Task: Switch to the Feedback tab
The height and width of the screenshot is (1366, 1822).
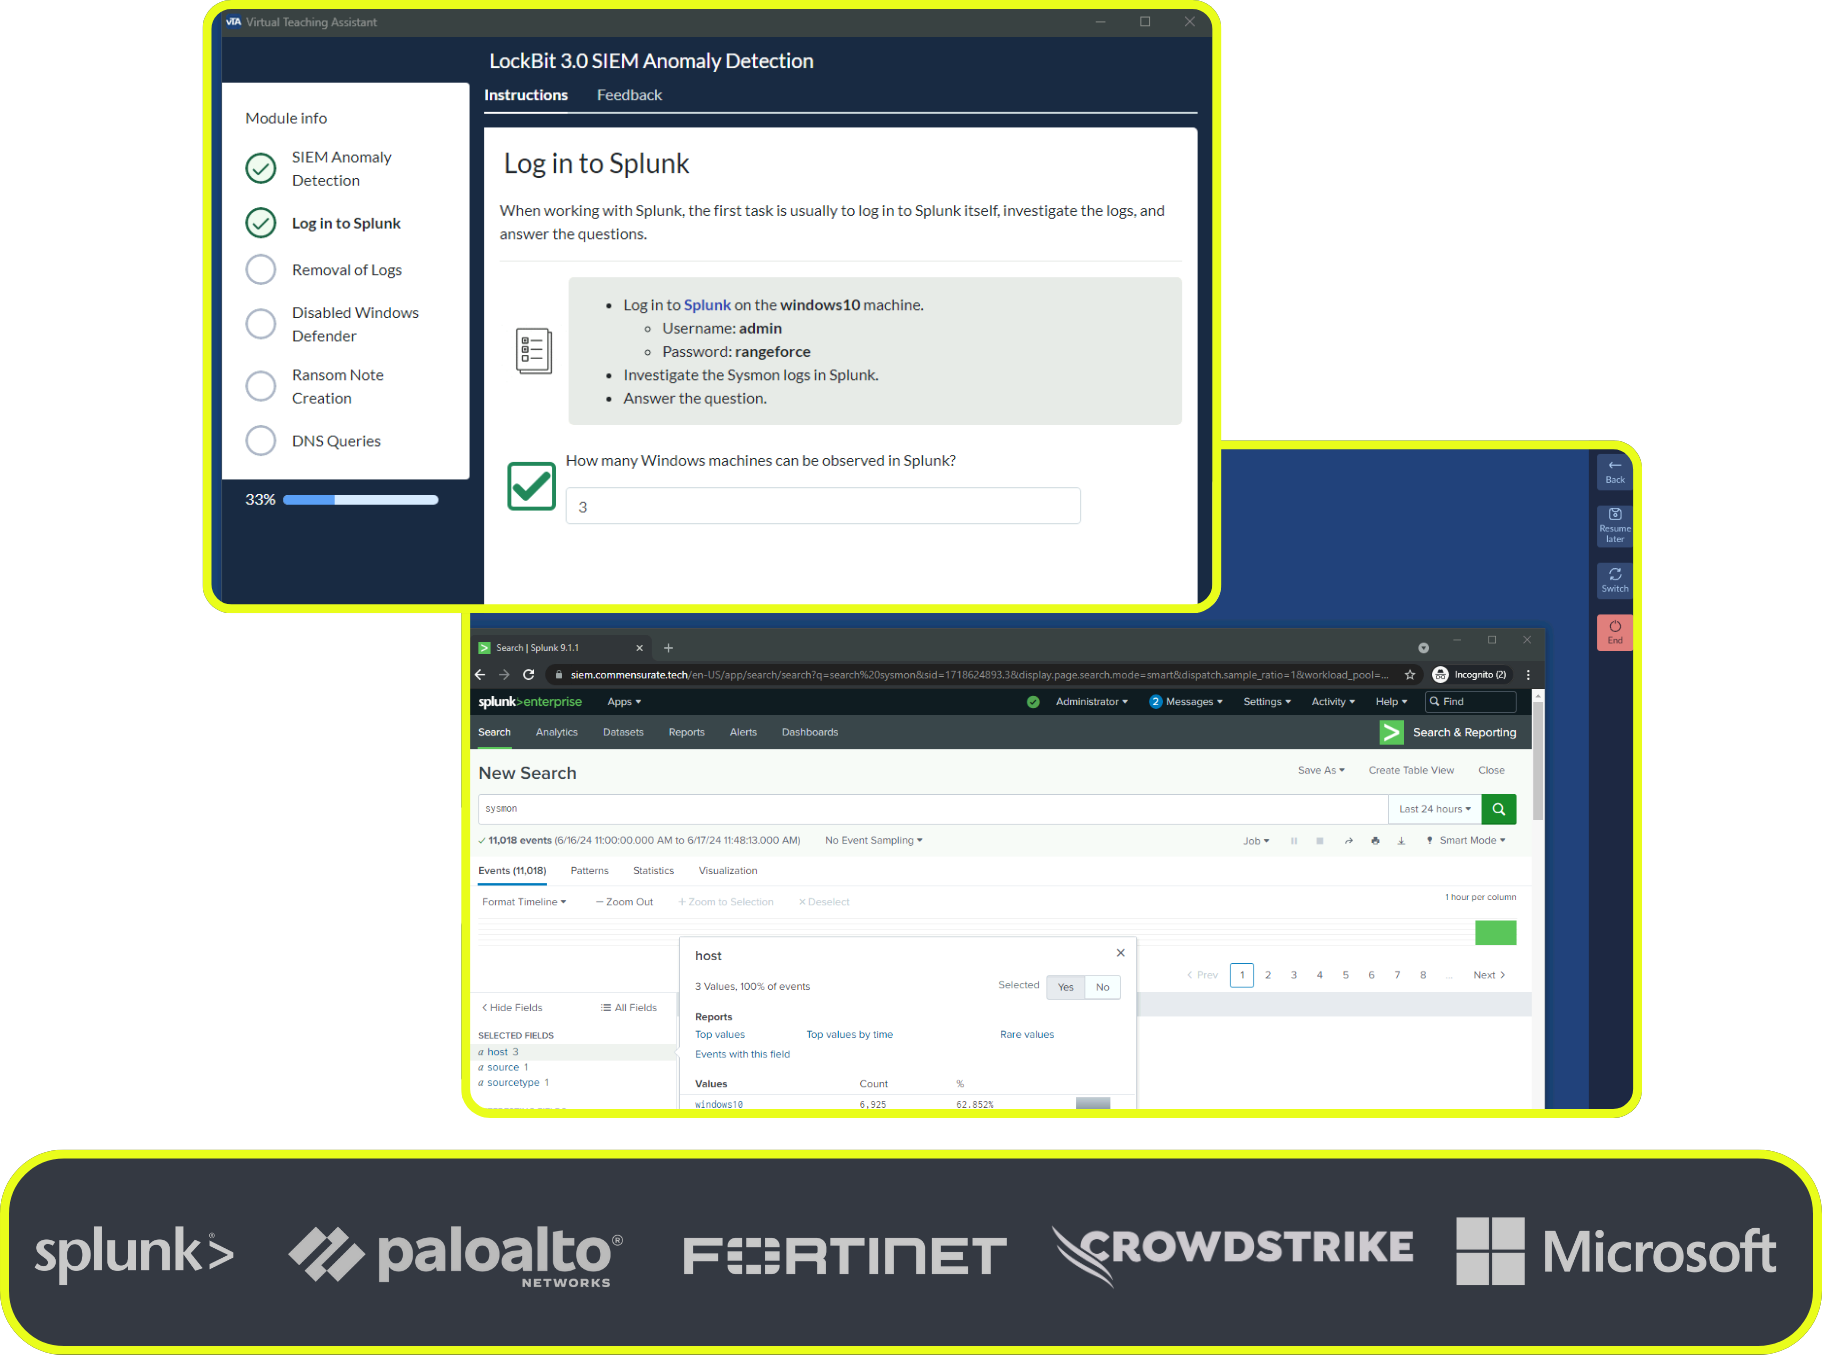Action: tap(629, 95)
